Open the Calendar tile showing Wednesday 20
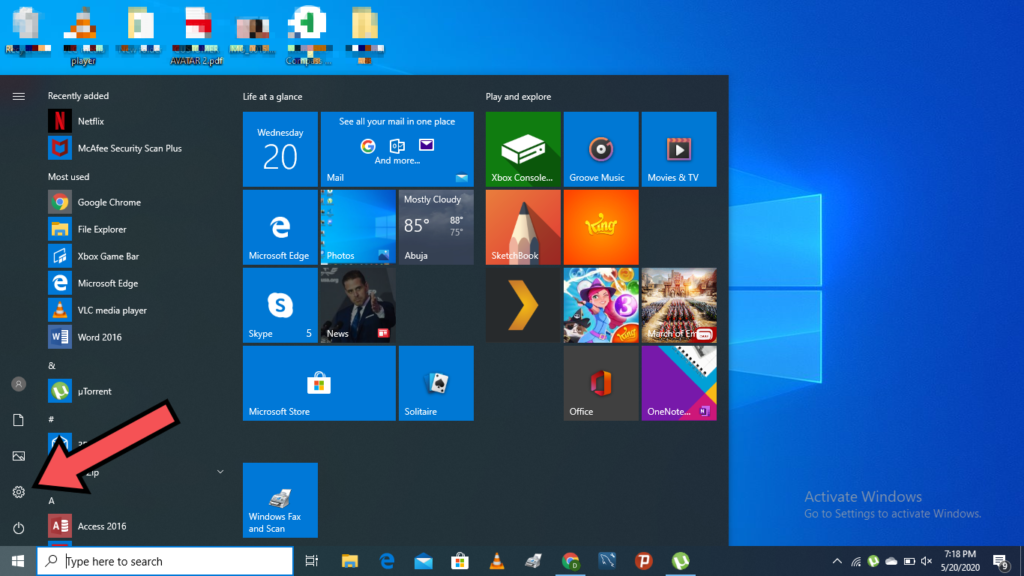This screenshot has height=576, width=1024. point(280,149)
